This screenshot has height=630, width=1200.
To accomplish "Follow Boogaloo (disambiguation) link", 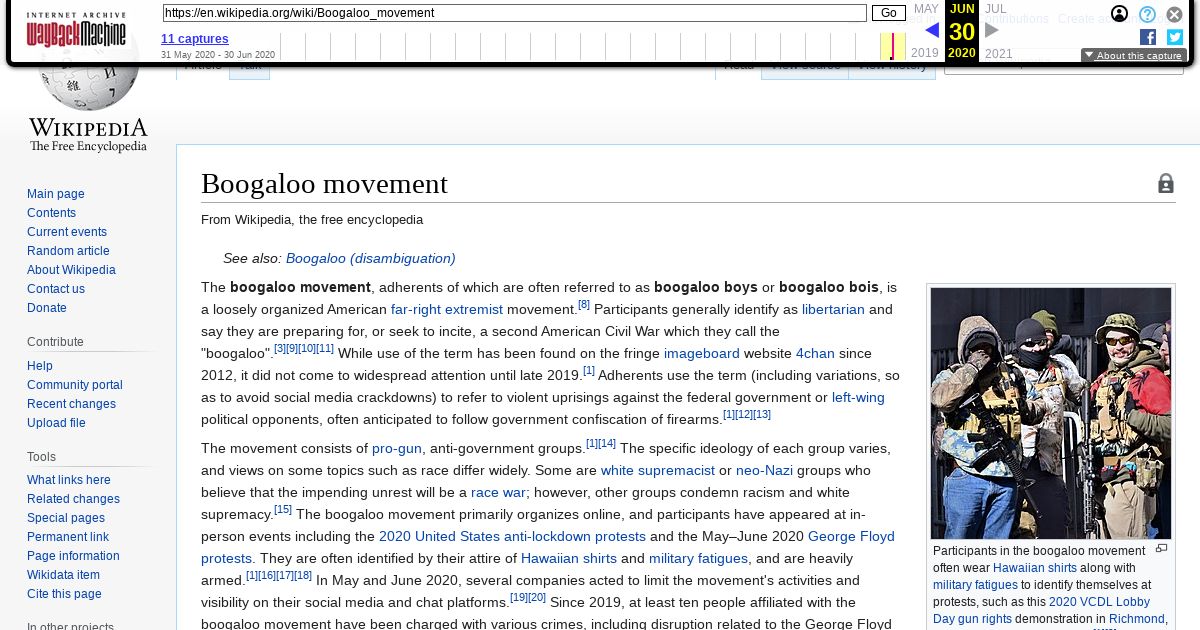I will click(x=371, y=258).
